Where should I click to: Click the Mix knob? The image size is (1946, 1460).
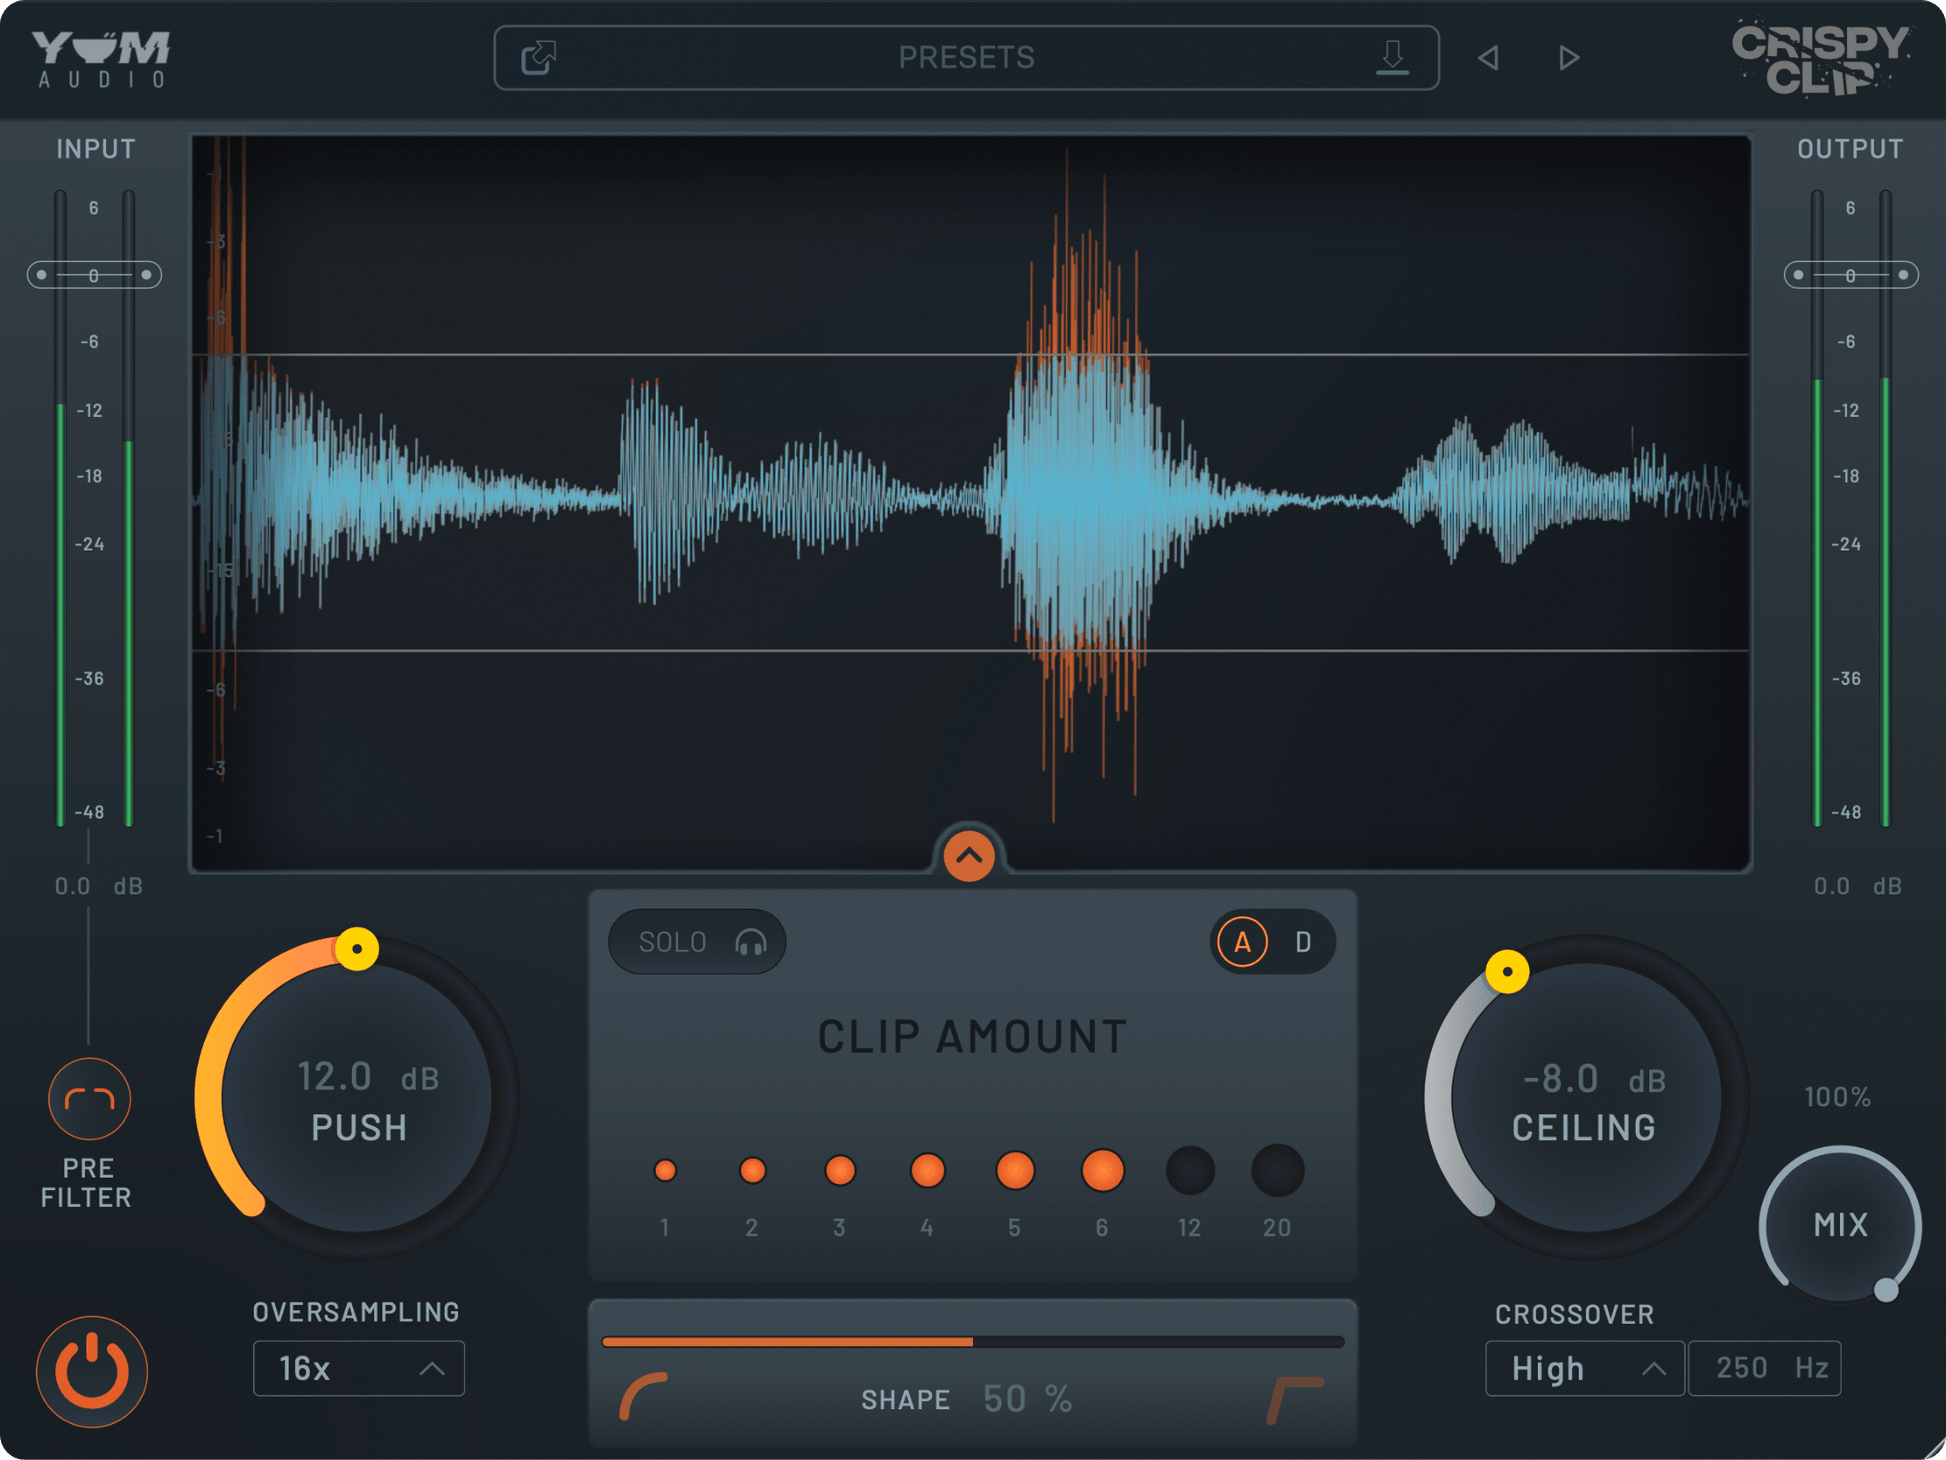pyautogui.click(x=1838, y=1225)
